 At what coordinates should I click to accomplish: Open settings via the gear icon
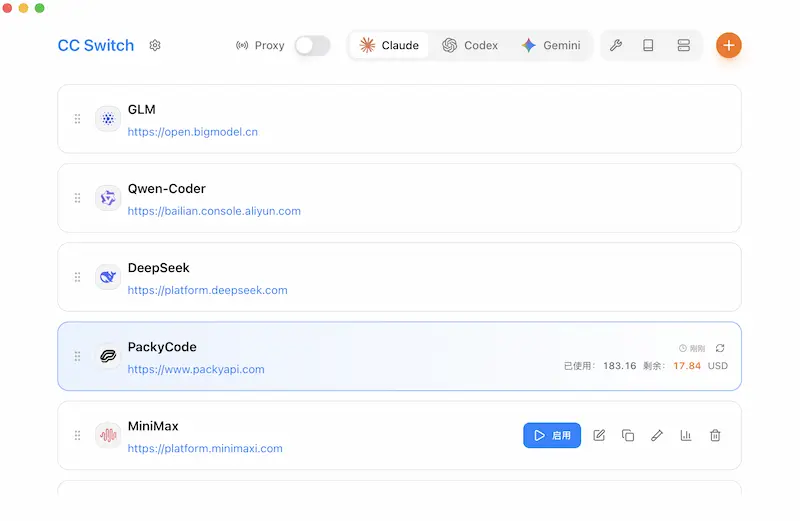click(155, 45)
